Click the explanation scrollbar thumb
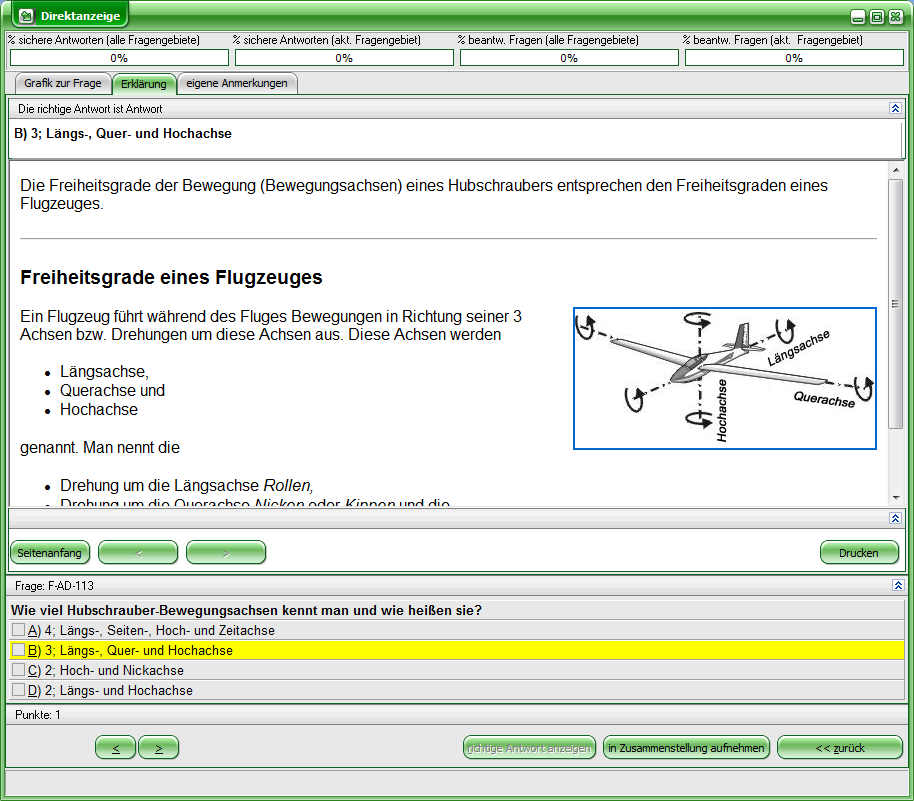Viewport: 914px width, 801px height. tap(896, 304)
